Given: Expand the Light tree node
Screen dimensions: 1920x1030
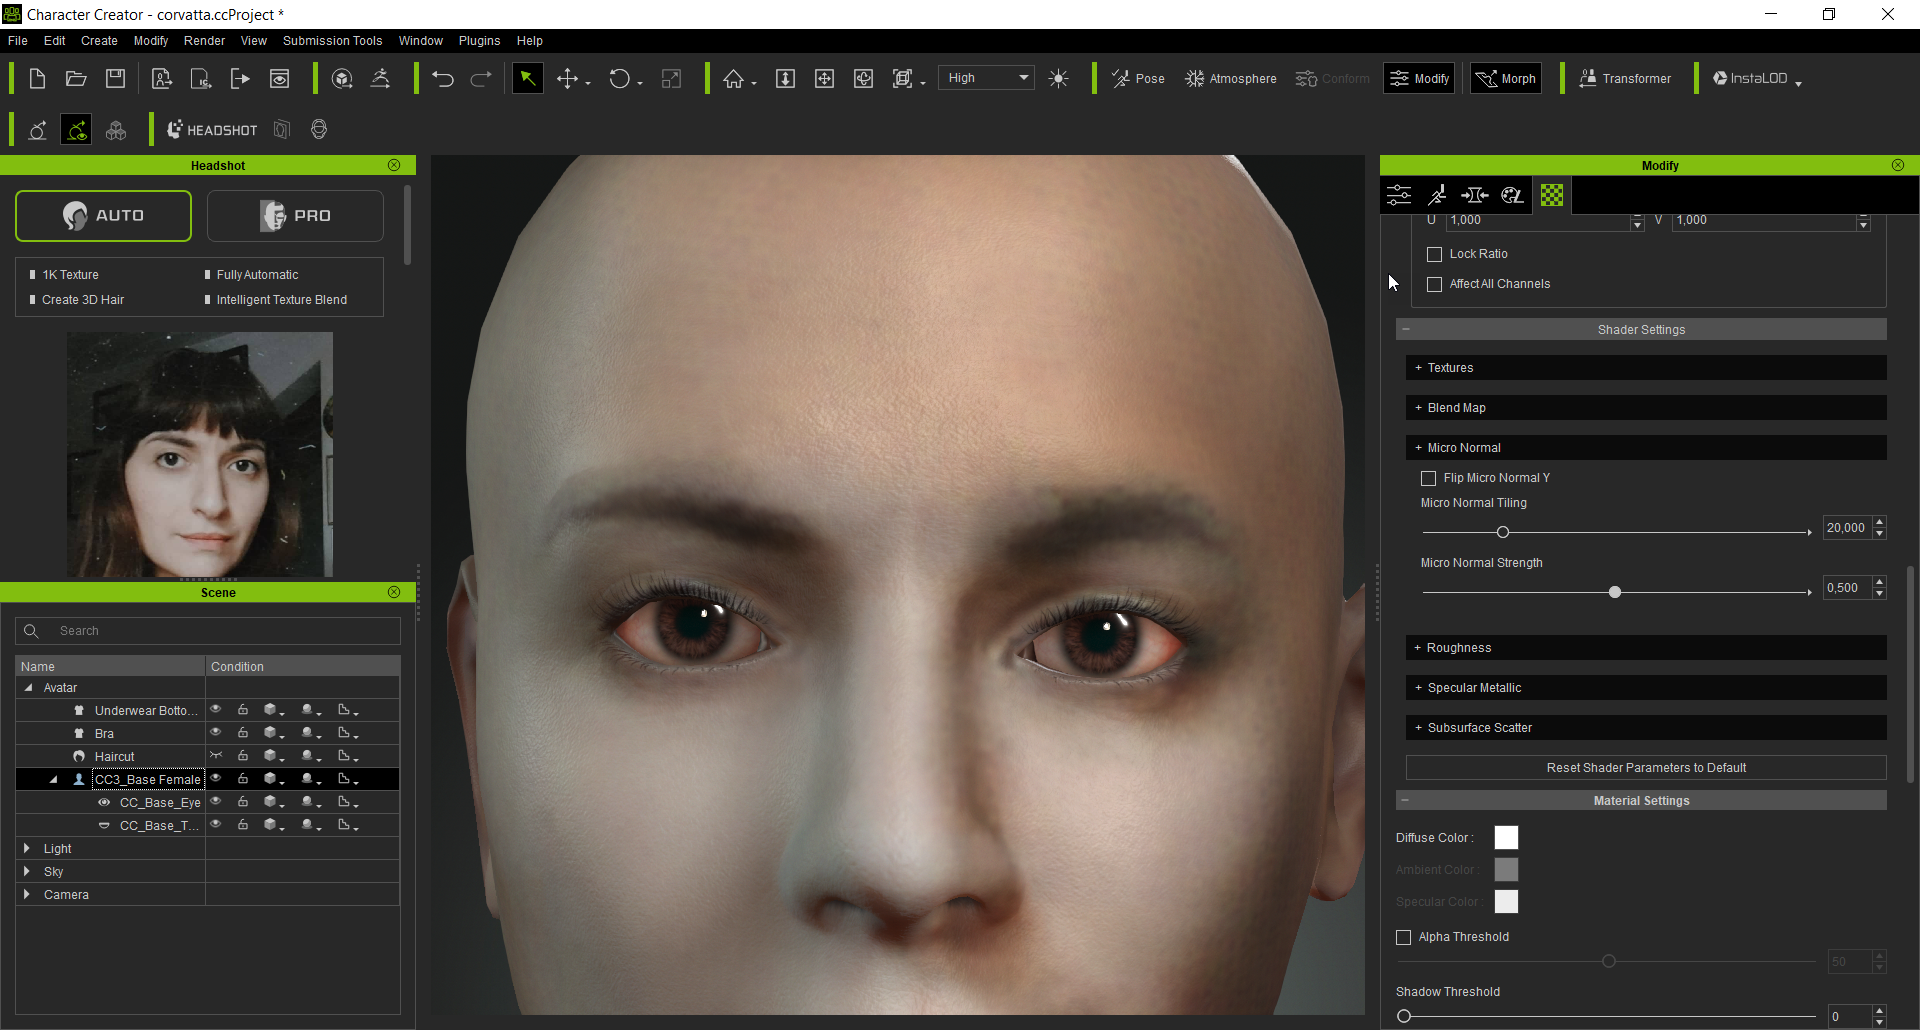Looking at the screenshot, I should click(x=27, y=848).
